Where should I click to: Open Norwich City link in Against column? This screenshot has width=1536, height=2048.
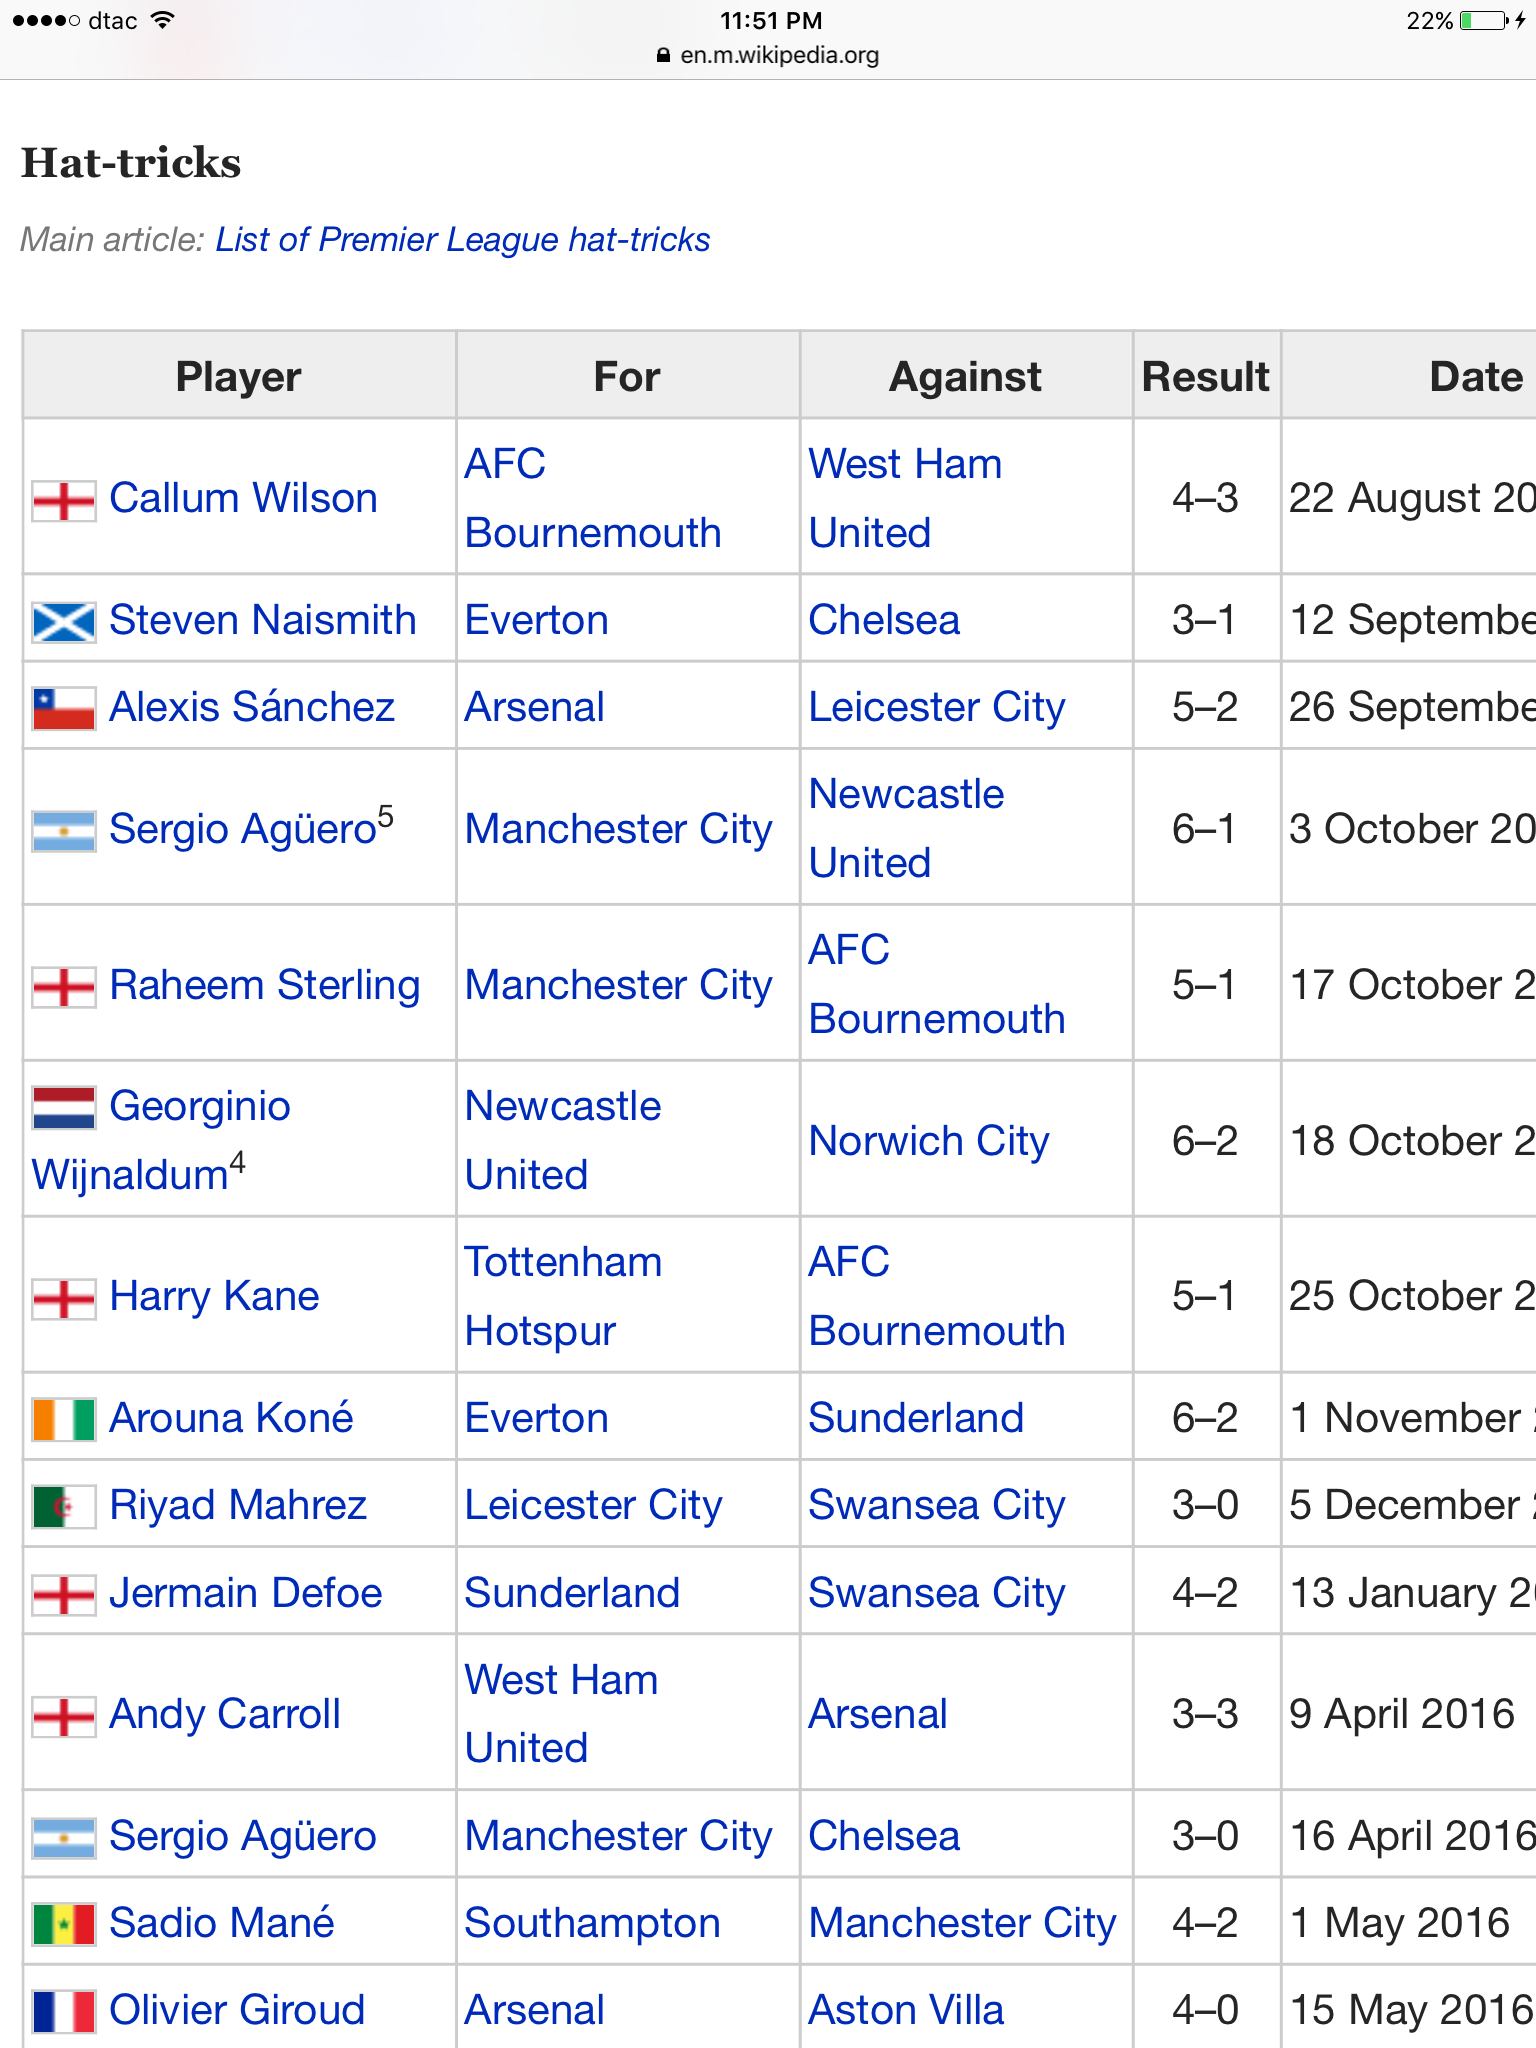pyautogui.click(x=928, y=1141)
